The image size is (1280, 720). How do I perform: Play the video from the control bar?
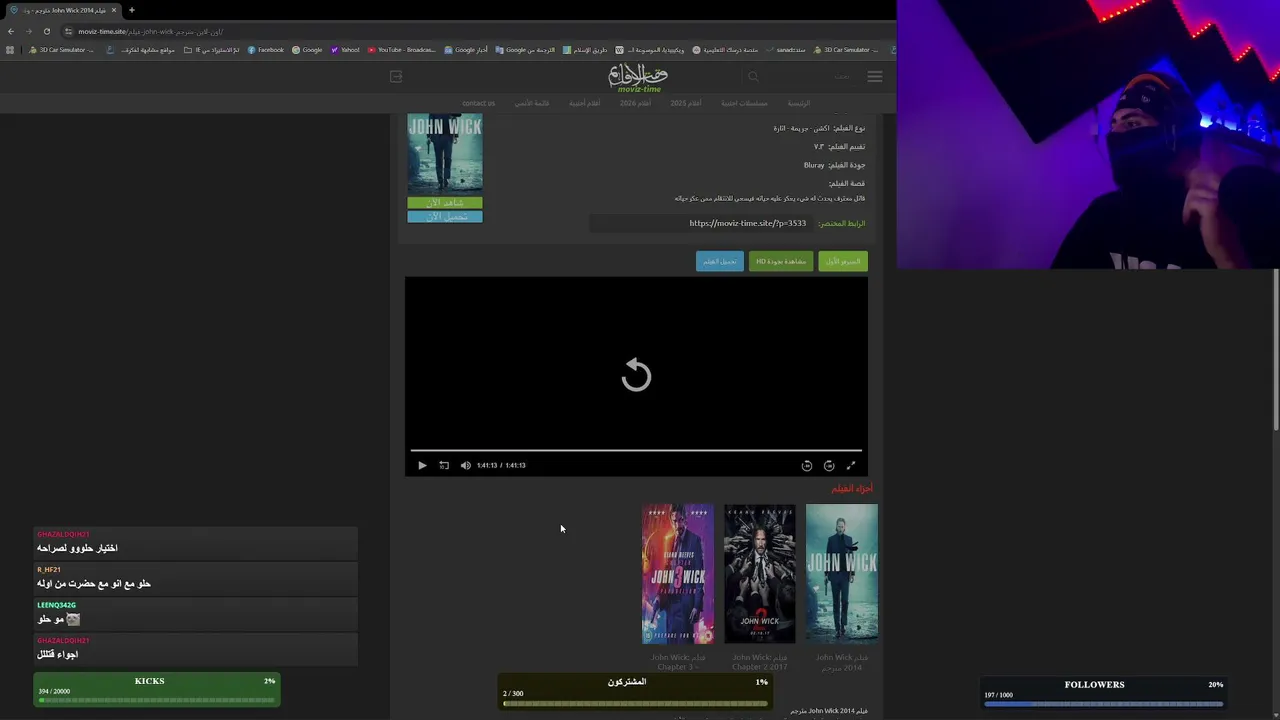click(x=422, y=465)
